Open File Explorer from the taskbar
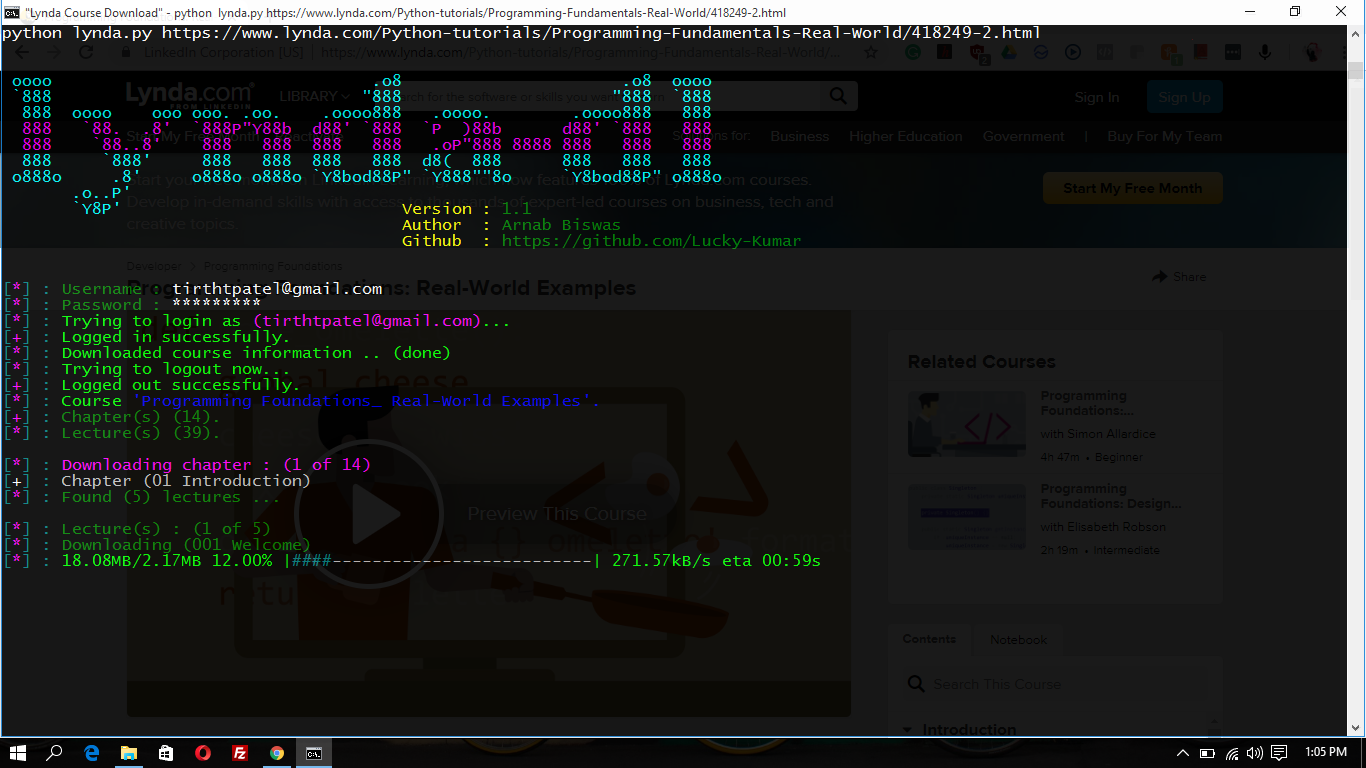Viewport: 1366px width, 768px height. [129, 754]
